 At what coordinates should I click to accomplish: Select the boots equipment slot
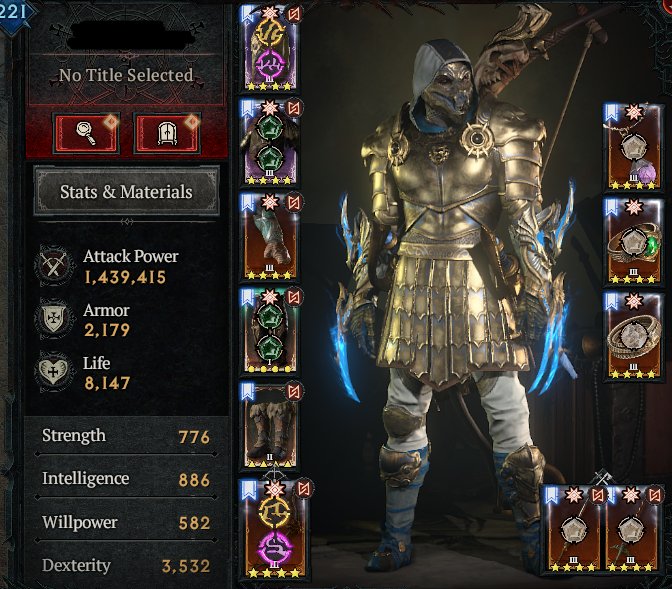point(270,425)
